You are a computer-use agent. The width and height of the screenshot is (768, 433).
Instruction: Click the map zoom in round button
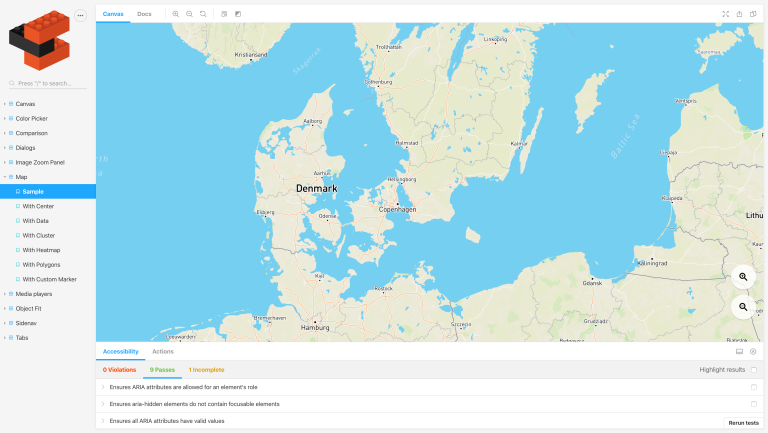[743, 276]
